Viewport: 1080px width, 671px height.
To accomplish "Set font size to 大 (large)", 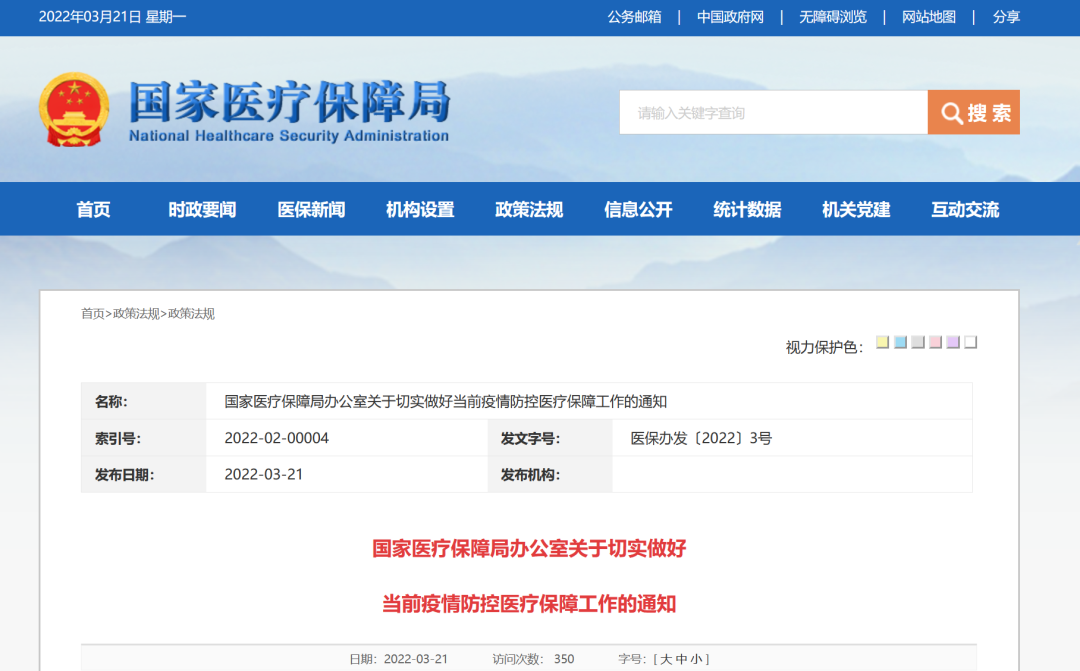I will (x=666, y=657).
